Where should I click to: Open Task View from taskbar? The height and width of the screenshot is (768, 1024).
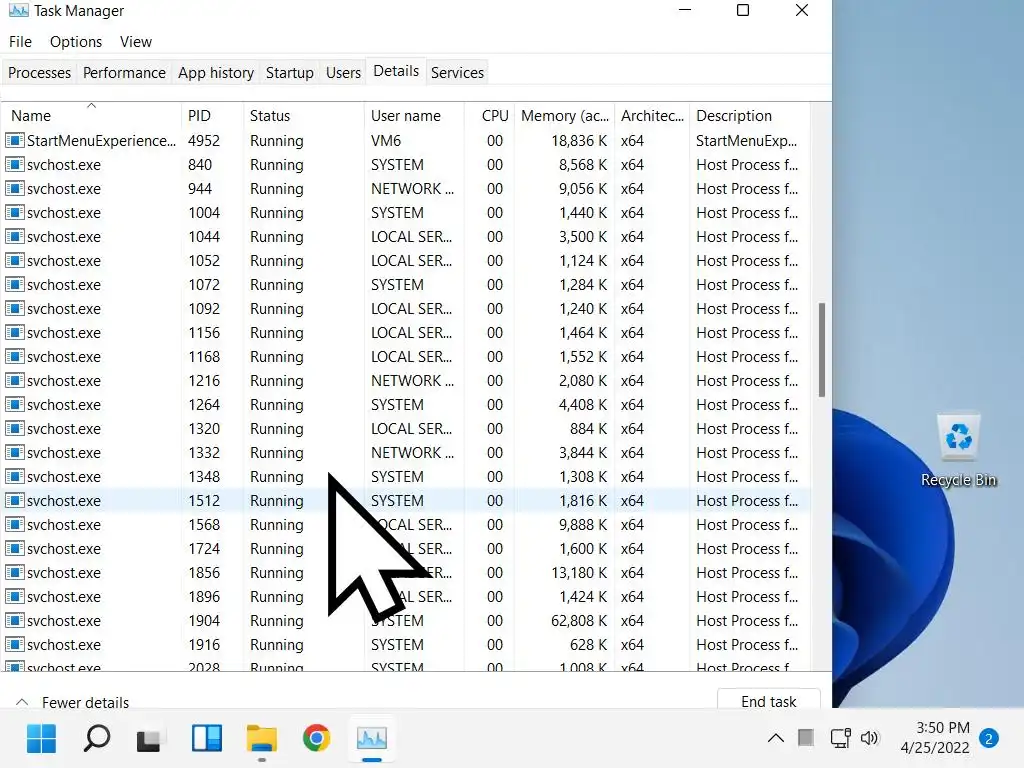(149, 740)
